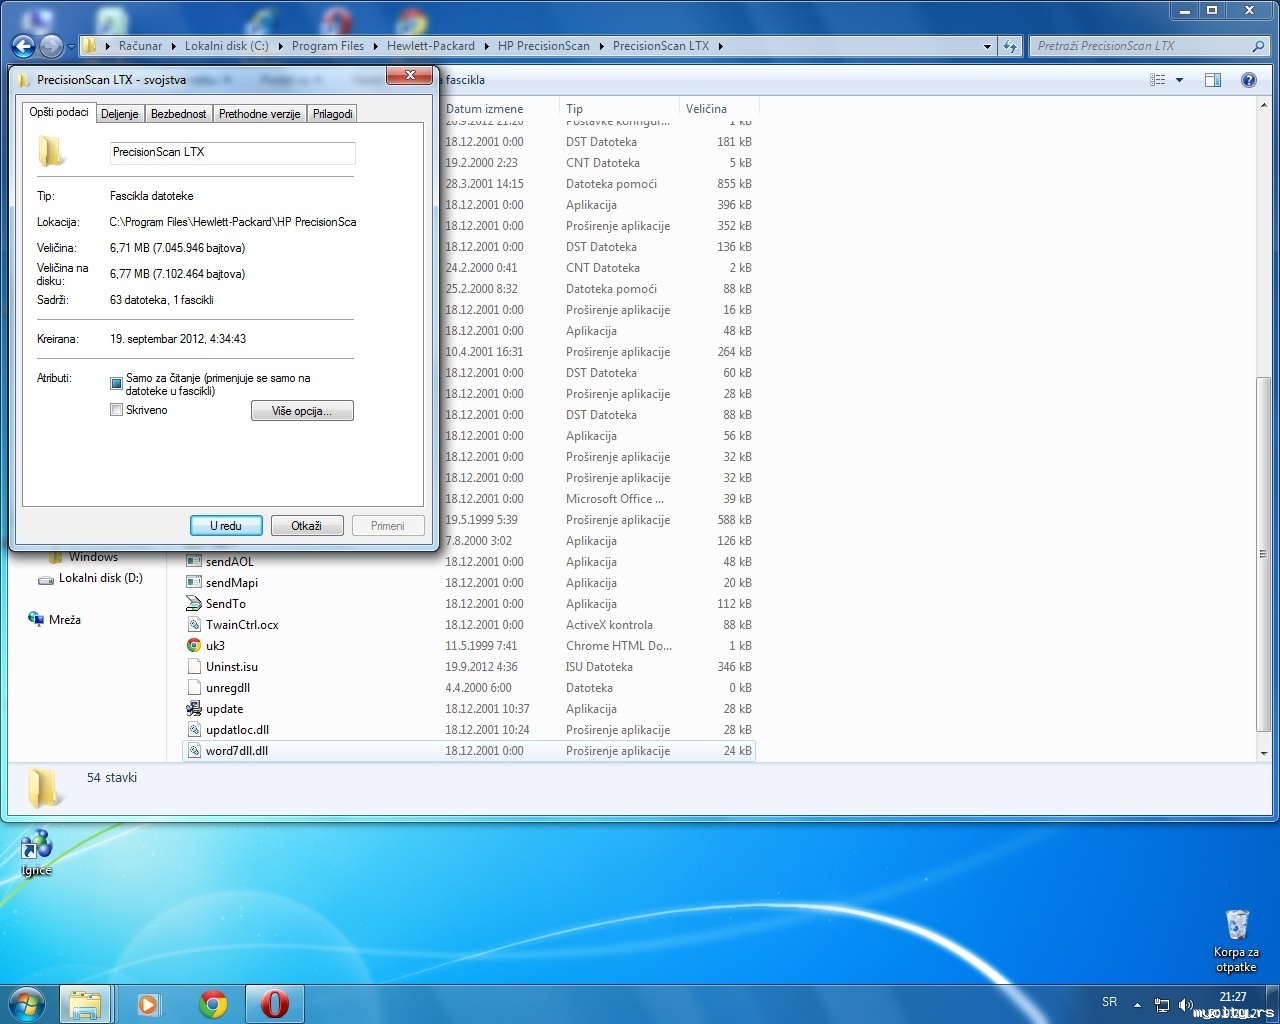Image resolution: width=1280 pixels, height=1024 pixels.
Task: Toggle 'Samo za čitanje' checkbox
Action: click(x=117, y=383)
